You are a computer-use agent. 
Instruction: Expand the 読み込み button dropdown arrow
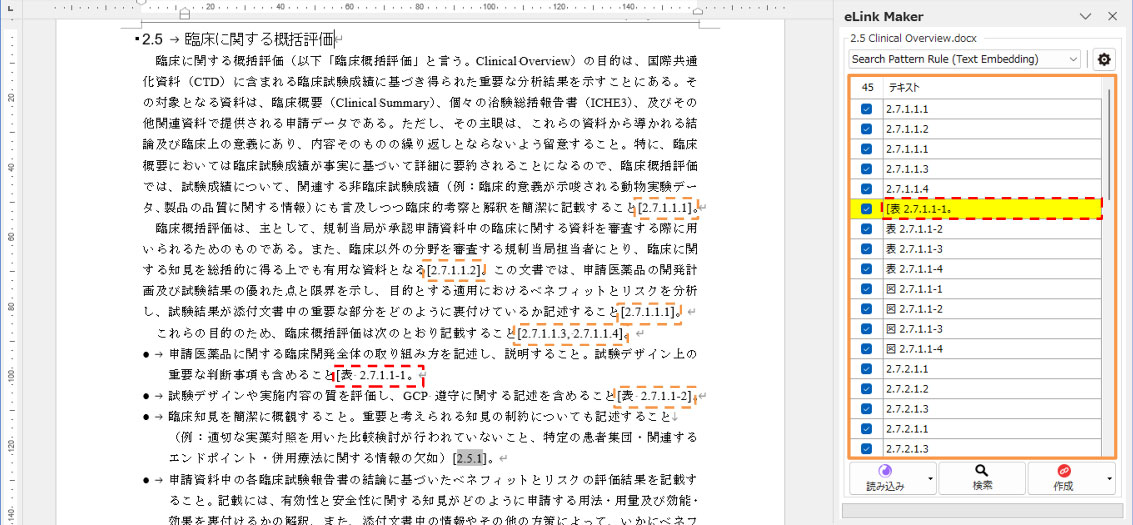coord(930,478)
